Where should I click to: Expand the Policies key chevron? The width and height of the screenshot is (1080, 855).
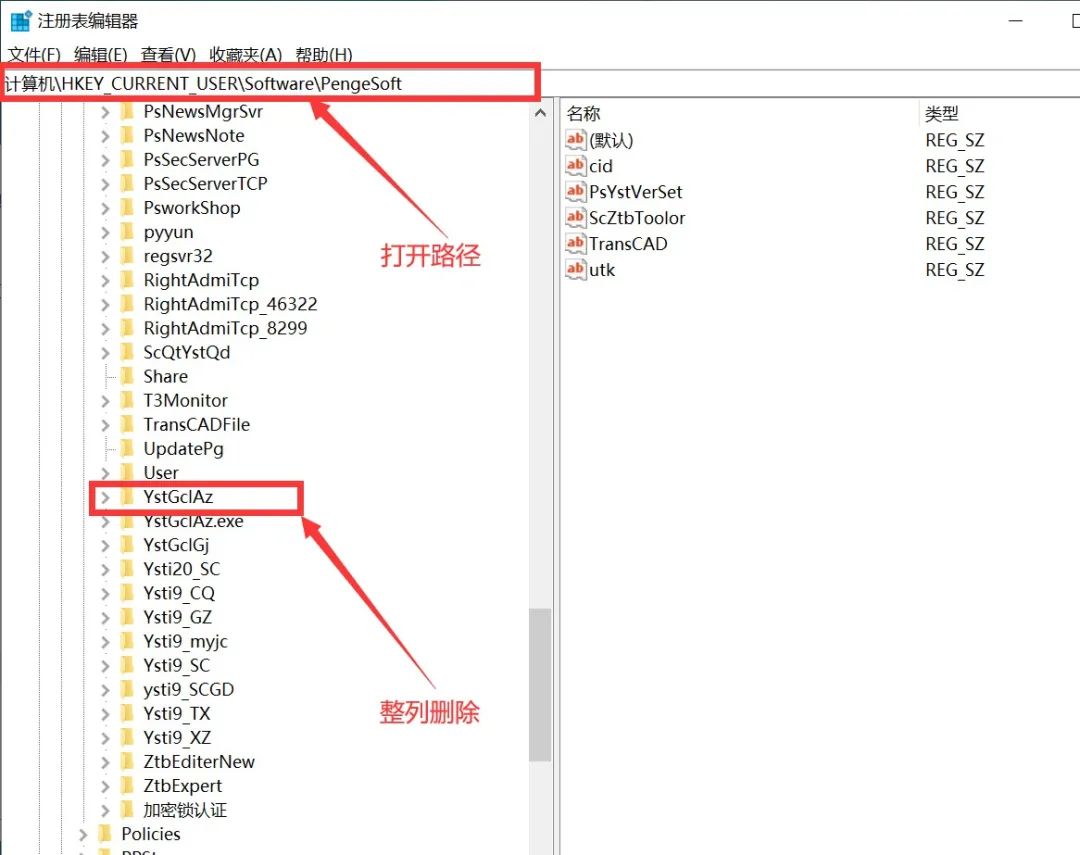[x=84, y=834]
